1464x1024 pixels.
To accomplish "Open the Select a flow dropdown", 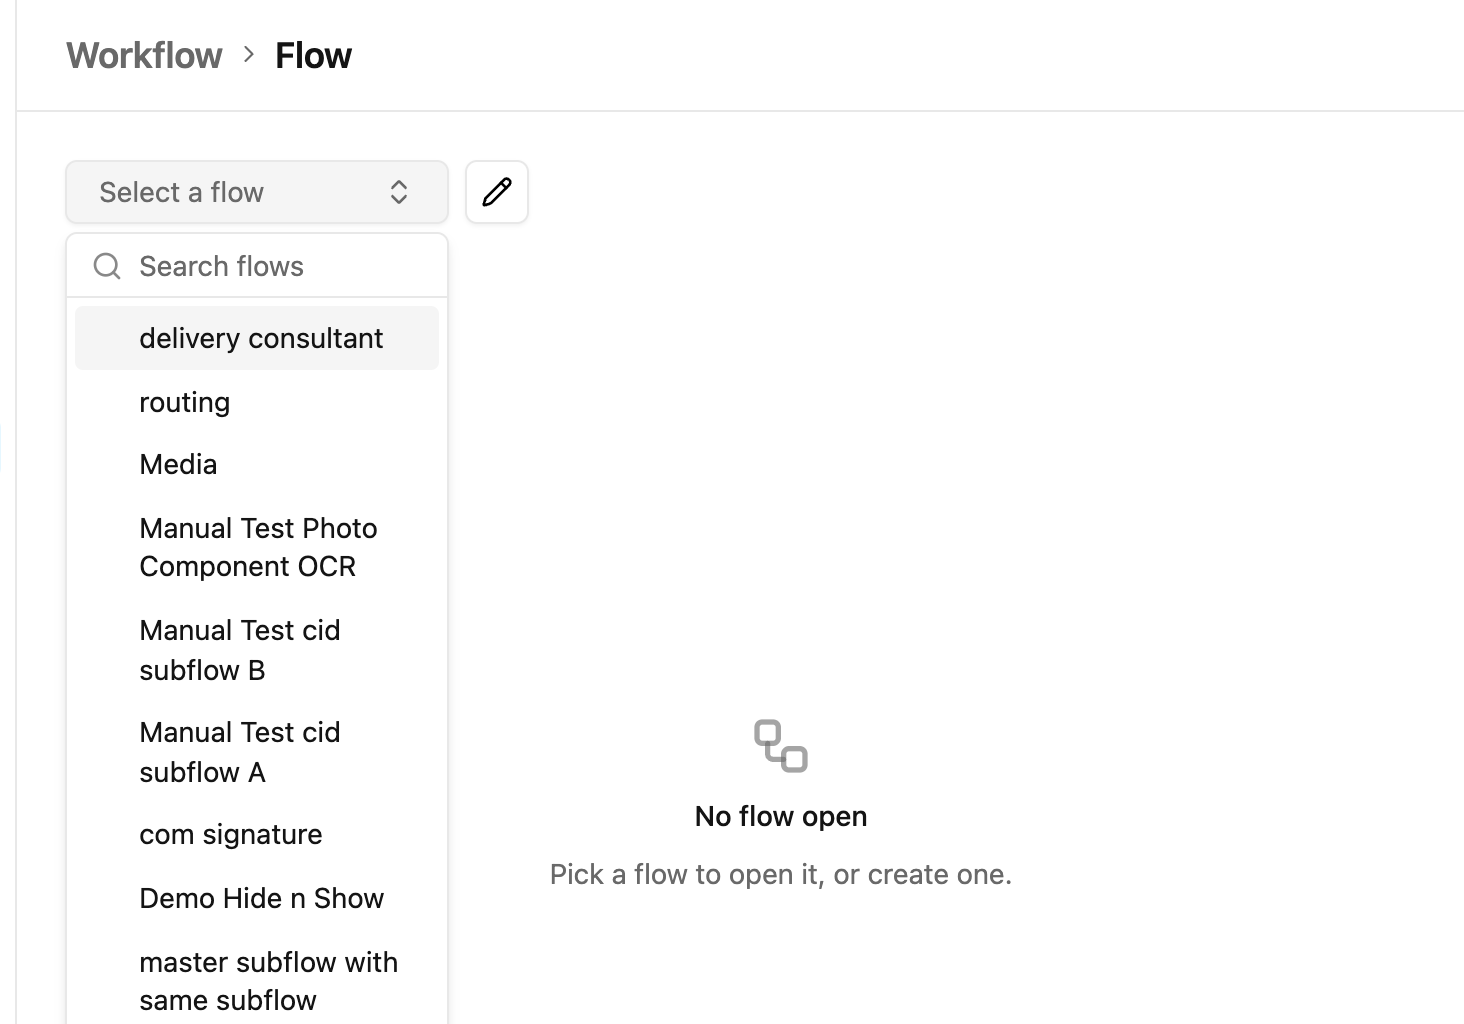I will (257, 192).
